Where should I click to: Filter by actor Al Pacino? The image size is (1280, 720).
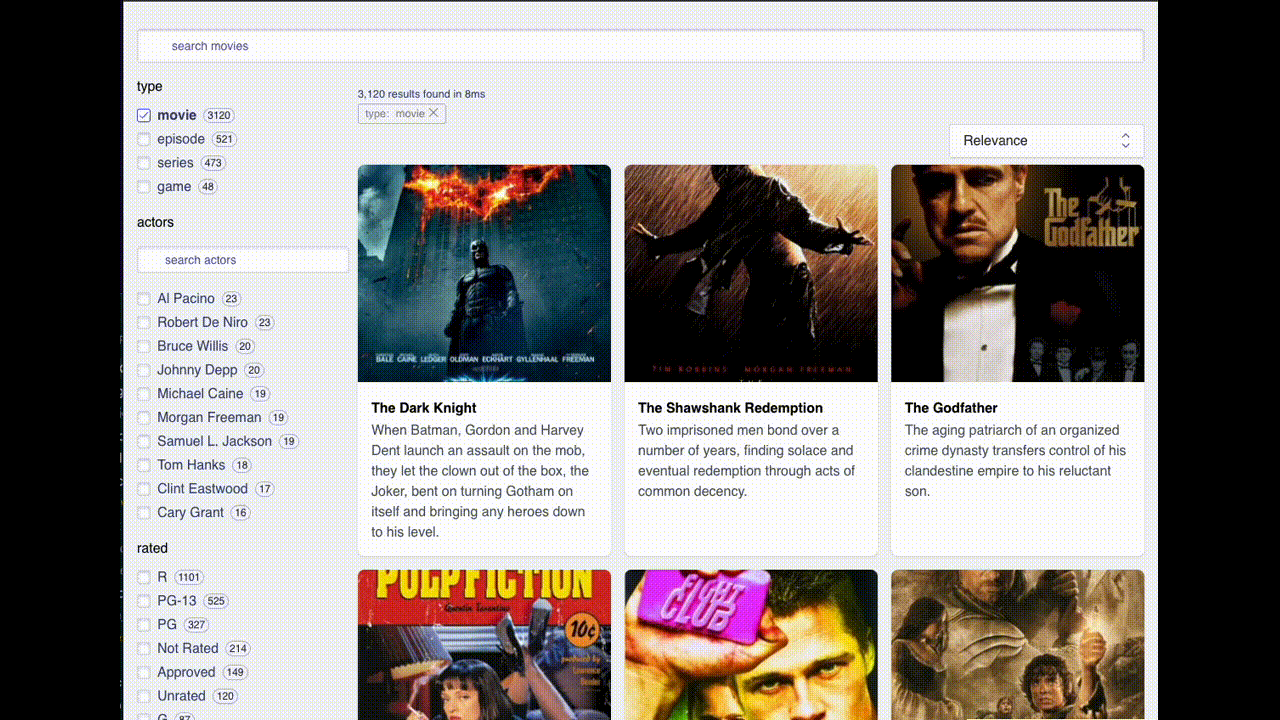pyautogui.click(x=144, y=299)
